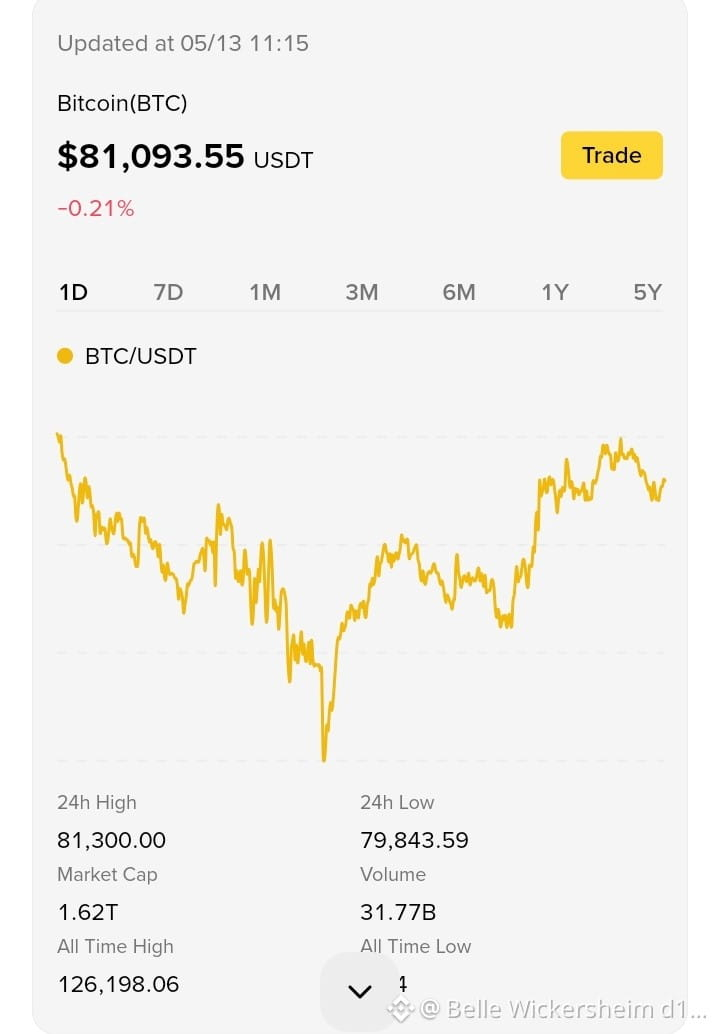
Task: Click the 24h Low value 79,843.59
Action: [x=414, y=840]
